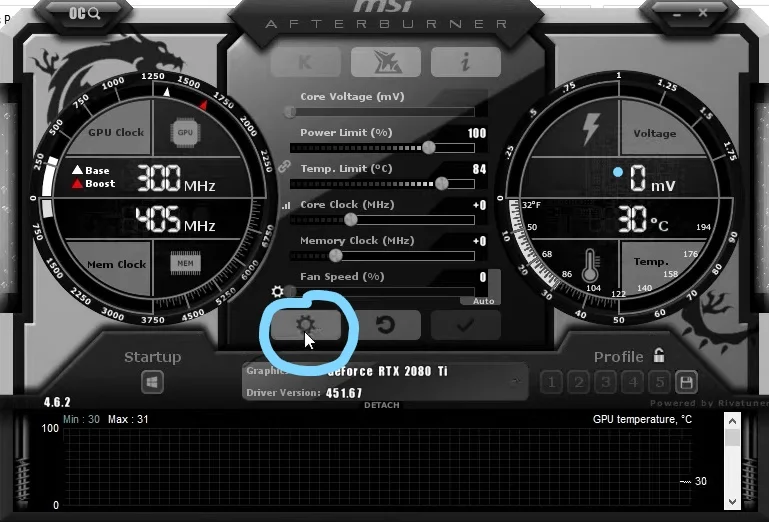
Task: Open settings with the gear button
Action: (x=306, y=325)
